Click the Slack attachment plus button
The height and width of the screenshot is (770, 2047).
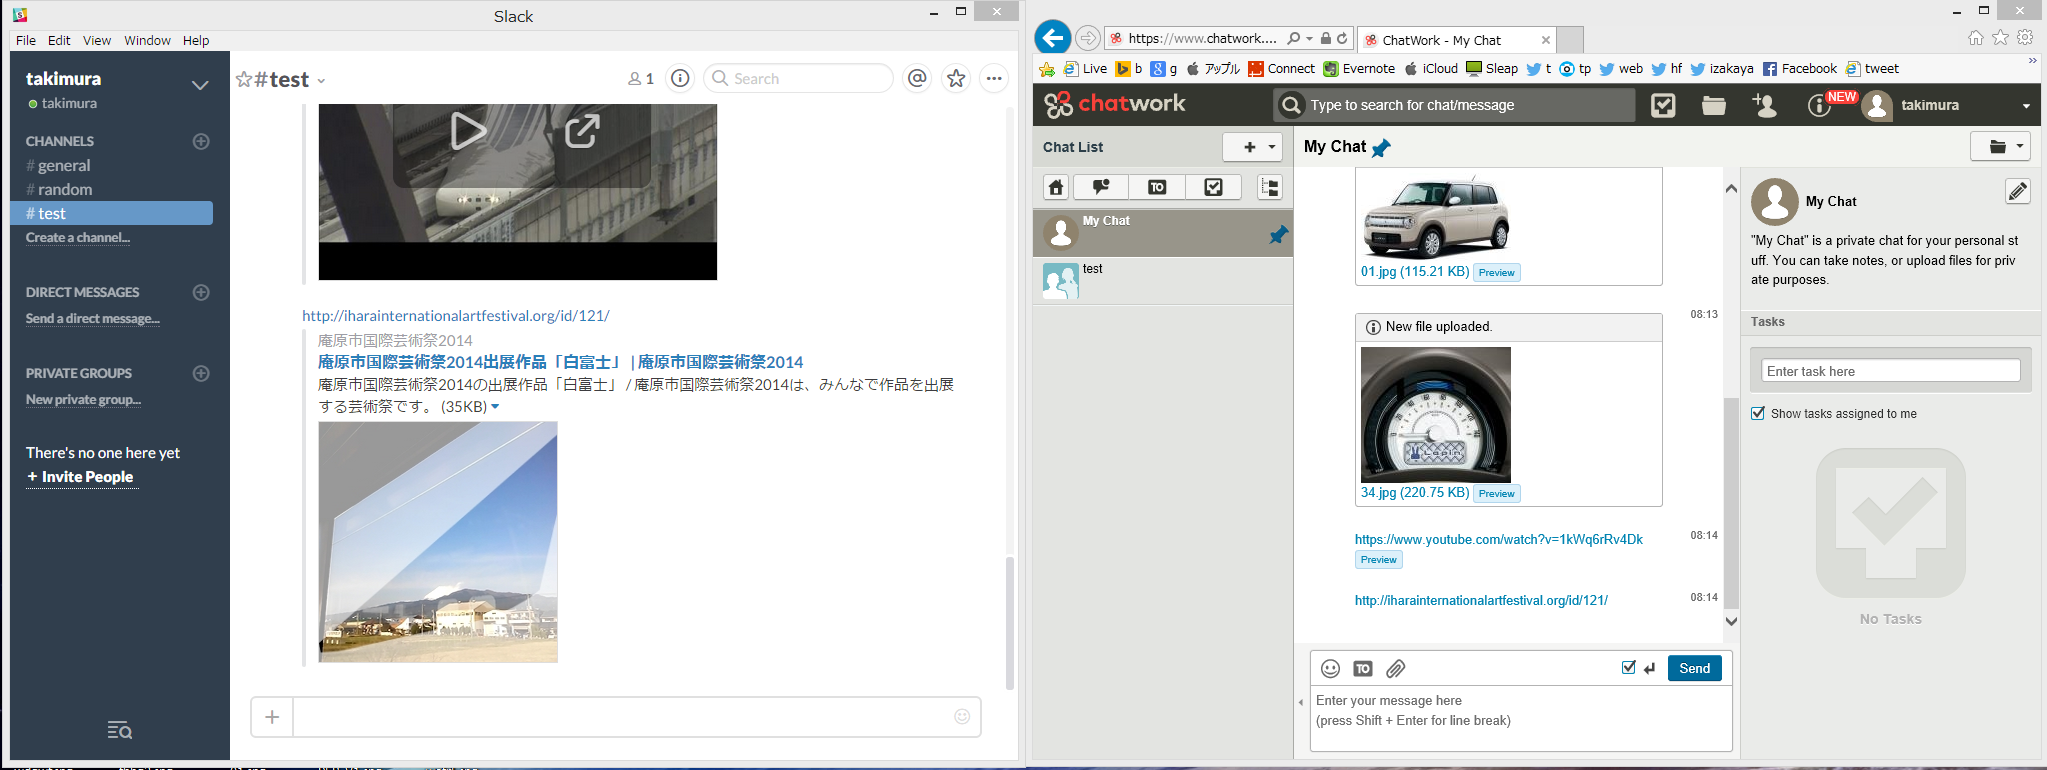click(272, 717)
